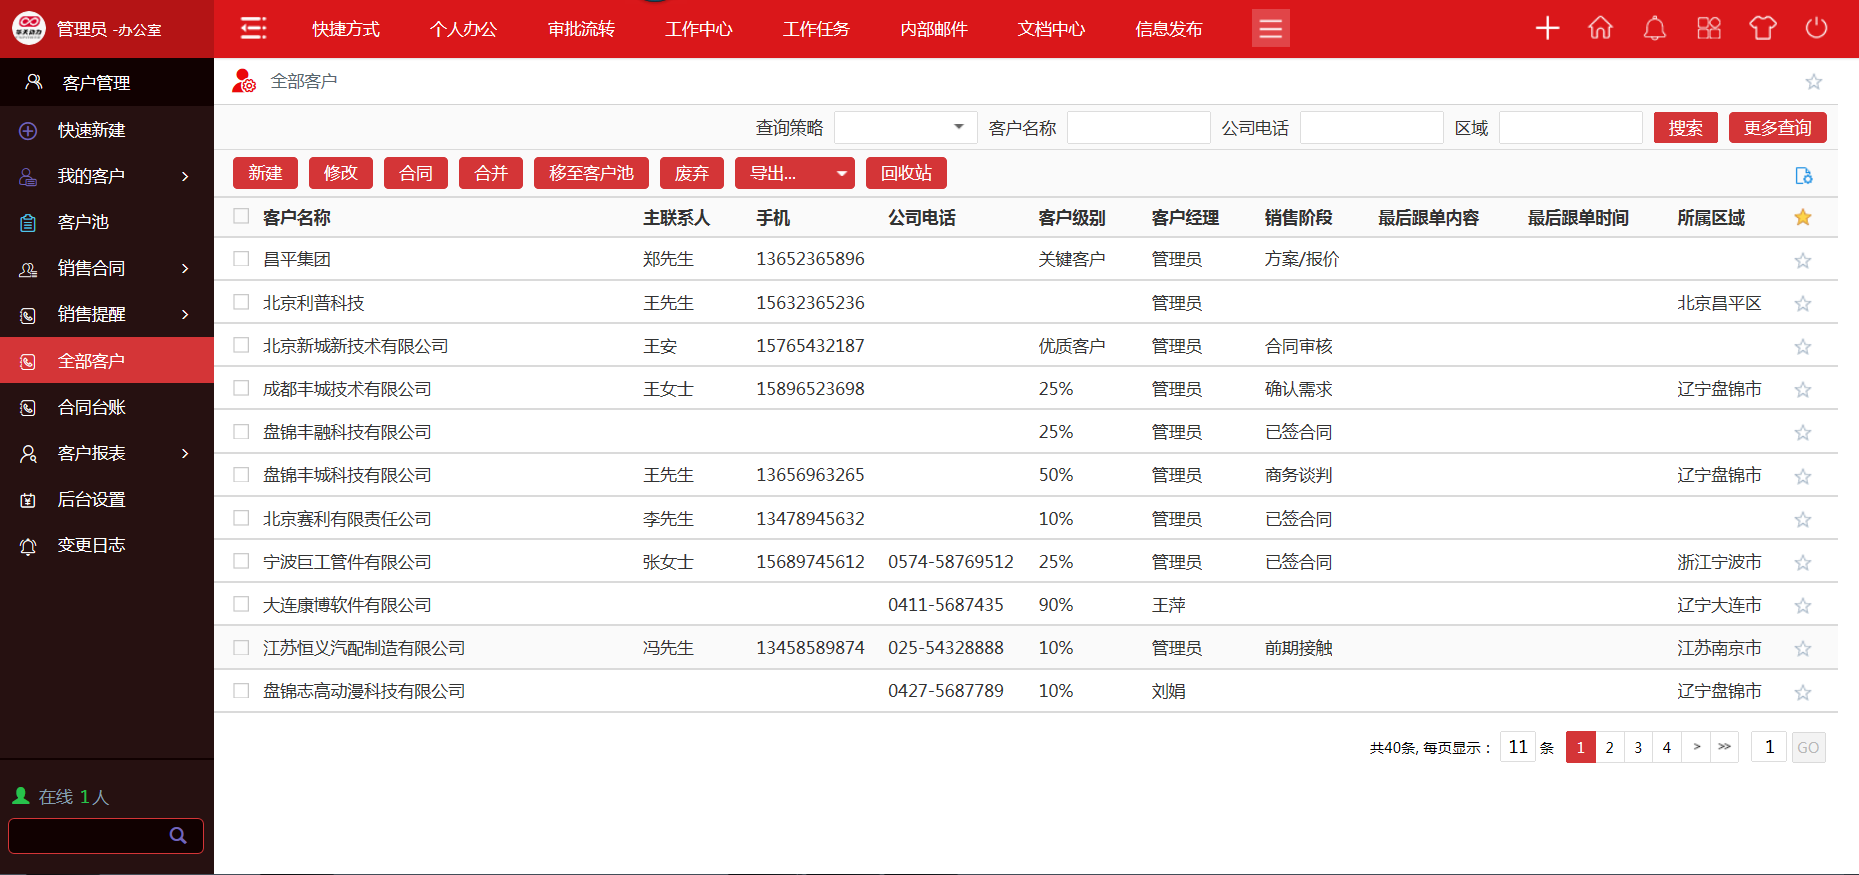Open notifications bell icon

click(1655, 28)
